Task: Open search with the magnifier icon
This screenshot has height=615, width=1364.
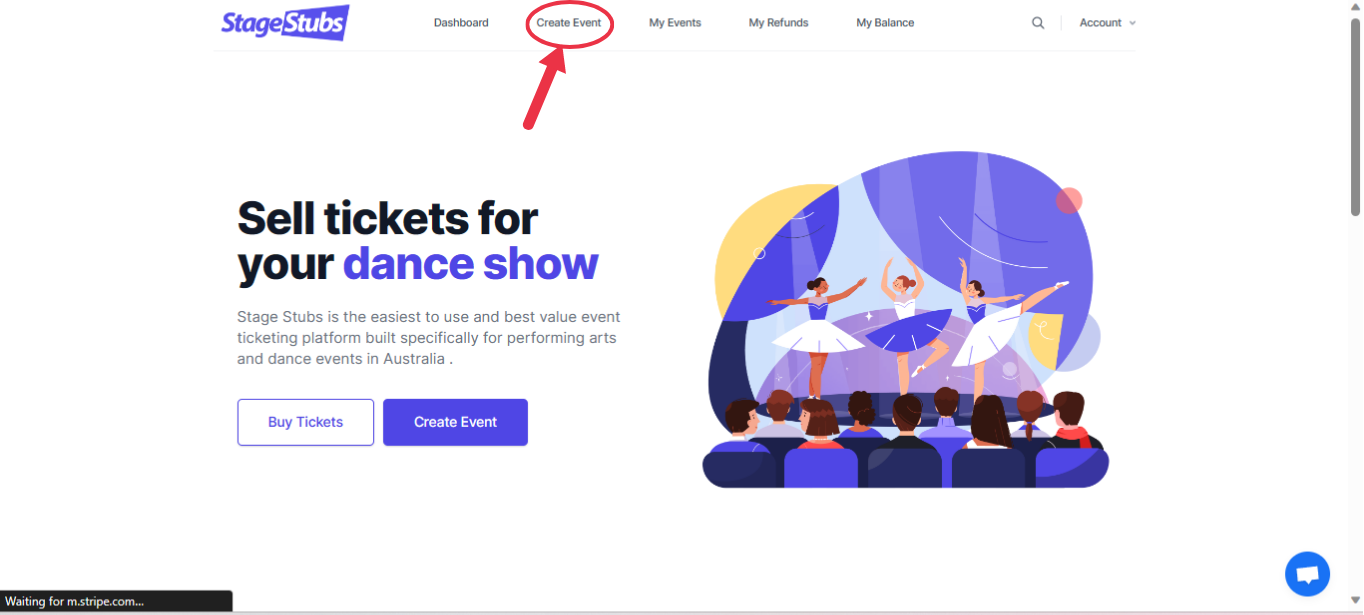Action: pyautogui.click(x=1038, y=23)
